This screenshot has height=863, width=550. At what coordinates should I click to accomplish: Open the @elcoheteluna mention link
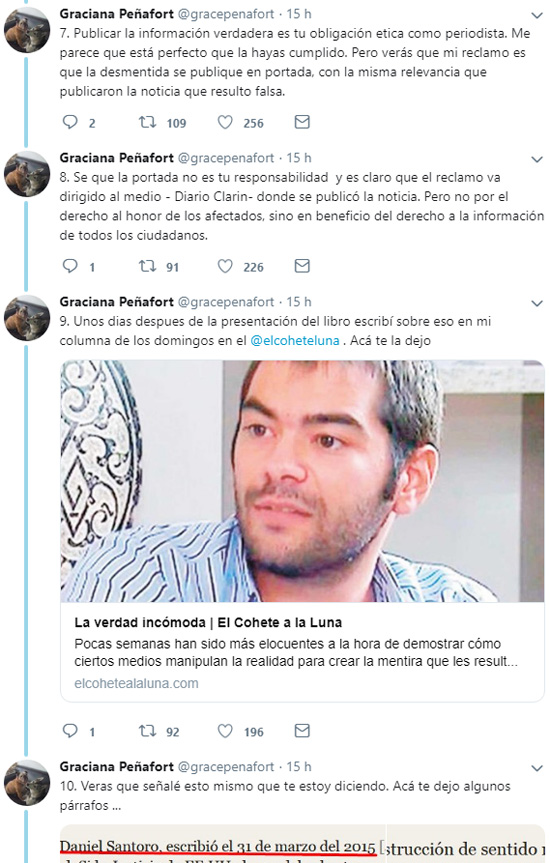pyautogui.click(x=295, y=341)
